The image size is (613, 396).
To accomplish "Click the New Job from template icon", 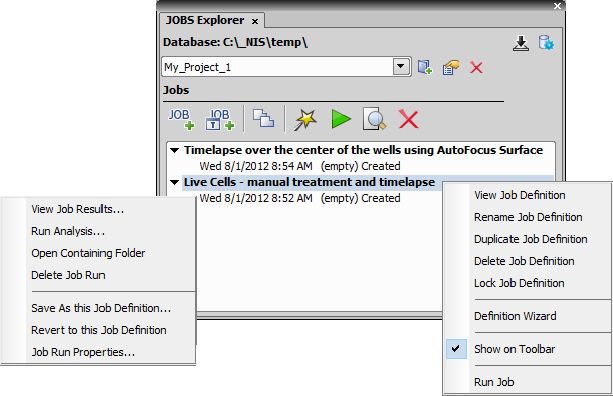I will [220, 119].
